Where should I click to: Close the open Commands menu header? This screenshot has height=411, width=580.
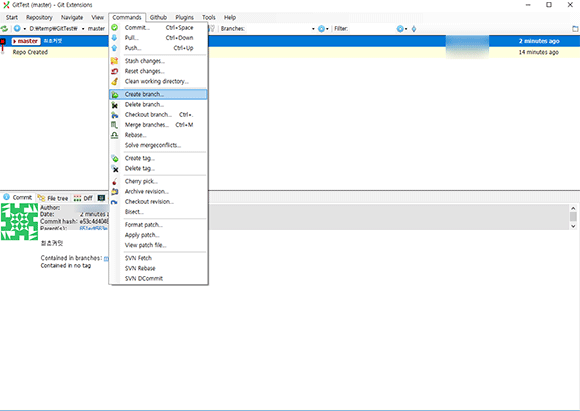[127, 17]
